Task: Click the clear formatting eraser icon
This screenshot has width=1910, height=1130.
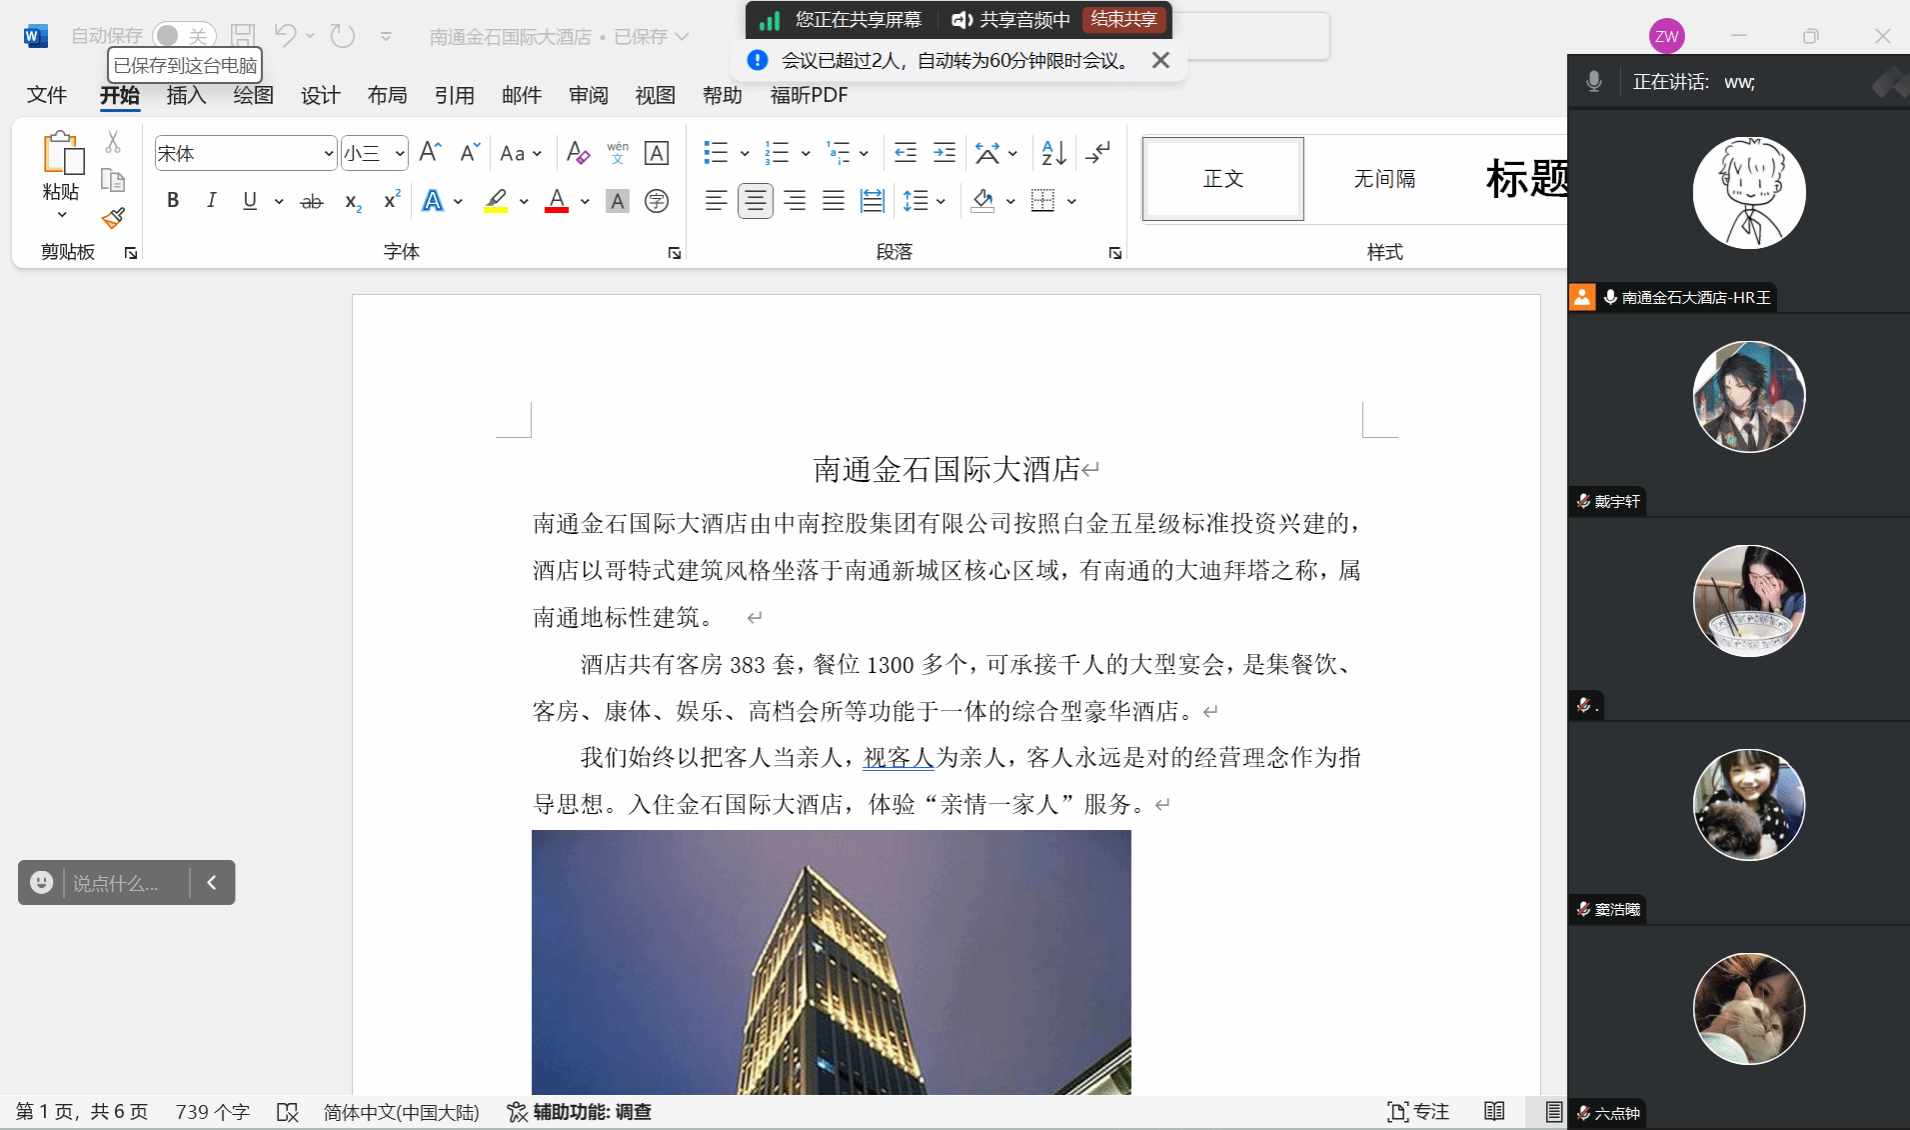Action: coord(577,153)
